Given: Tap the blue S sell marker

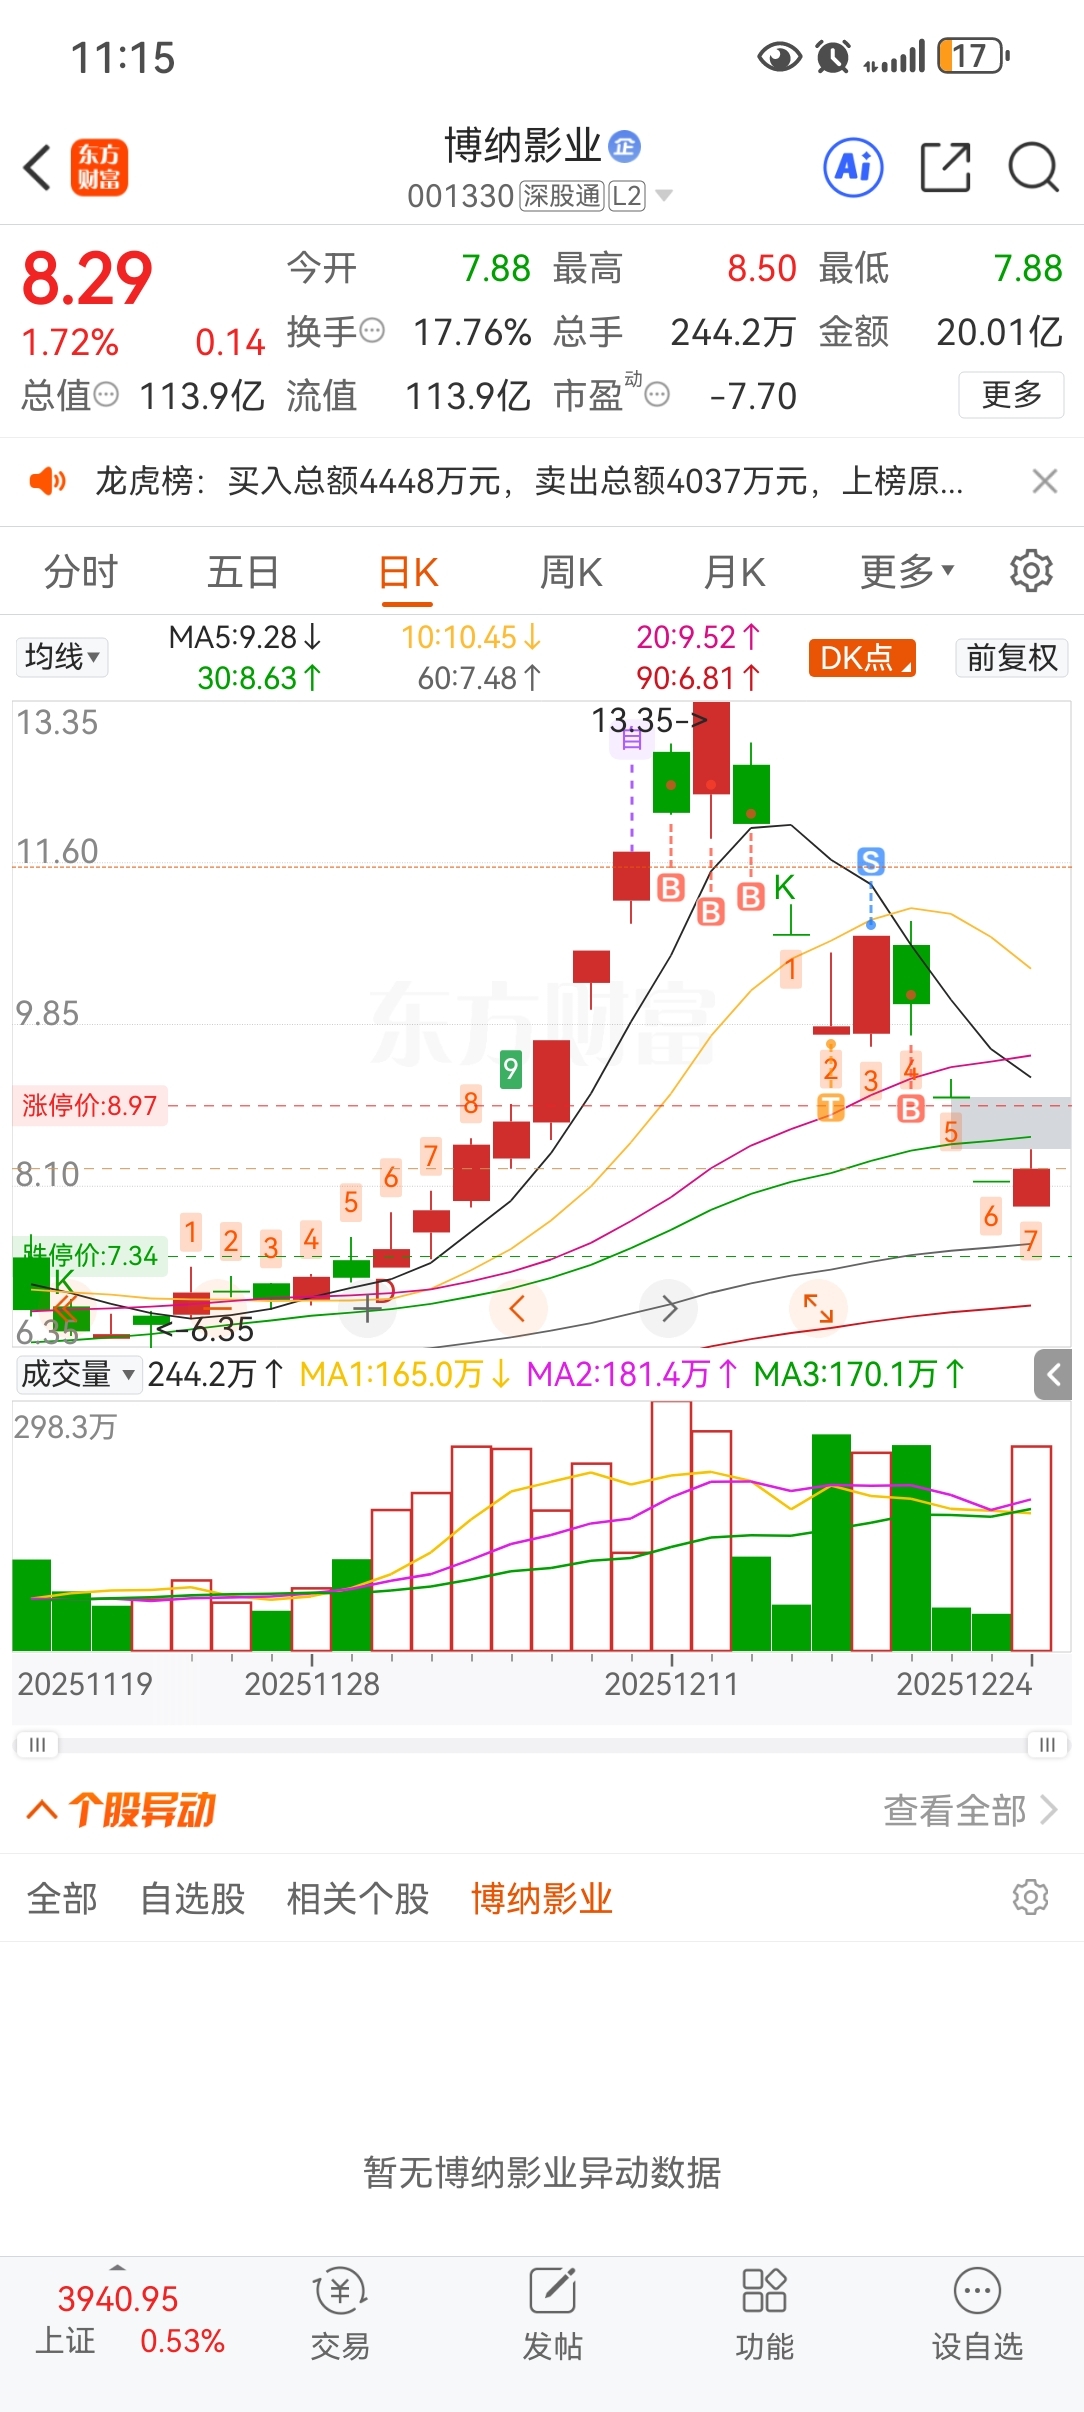Looking at the screenshot, I should [x=871, y=861].
